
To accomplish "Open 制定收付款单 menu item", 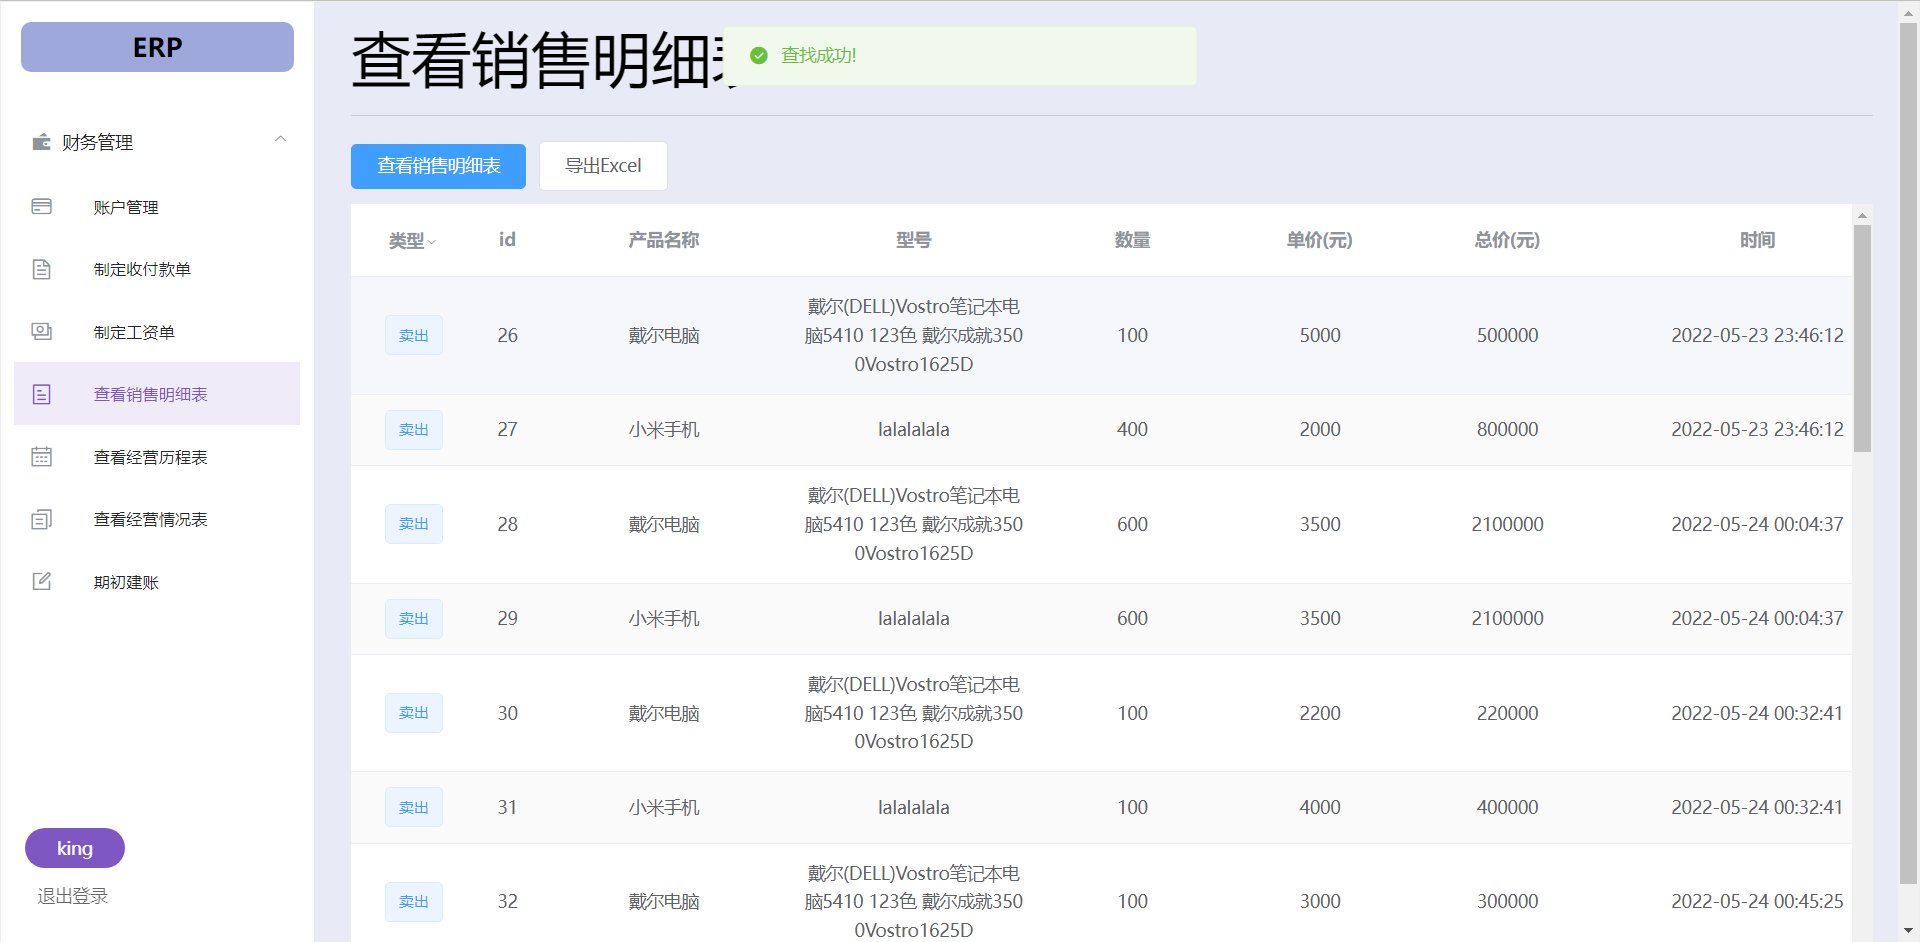I will pyautogui.click(x=157, y=269).
